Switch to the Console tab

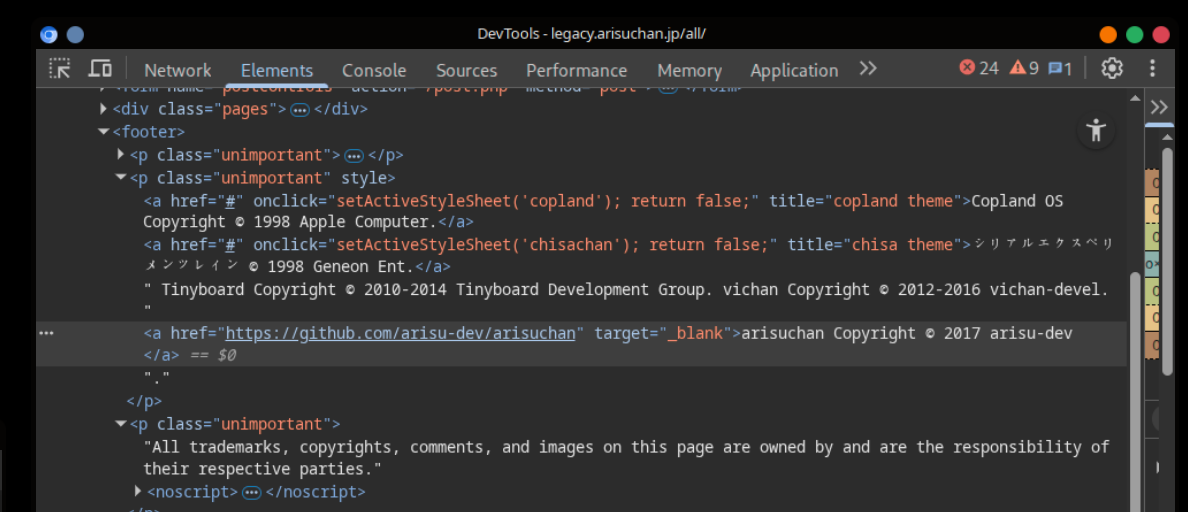[x=374, y=70]
